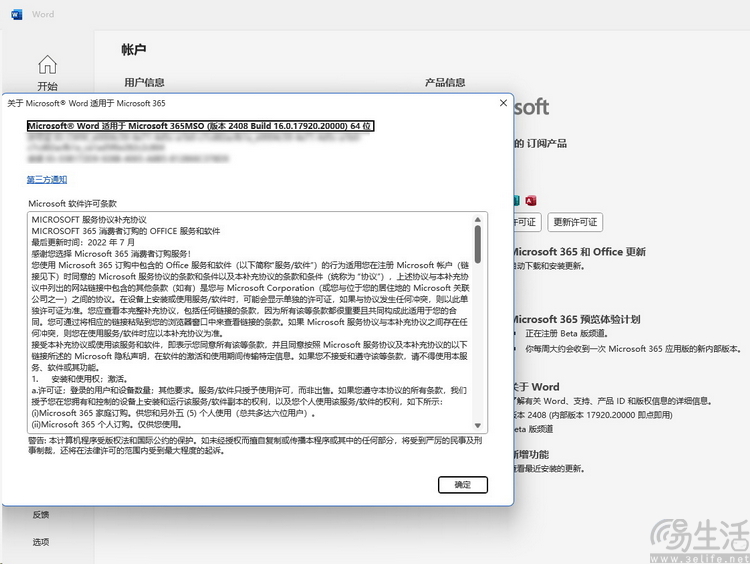
Task: Click the 新增功能 heading
Action: [x=531, y=454]
